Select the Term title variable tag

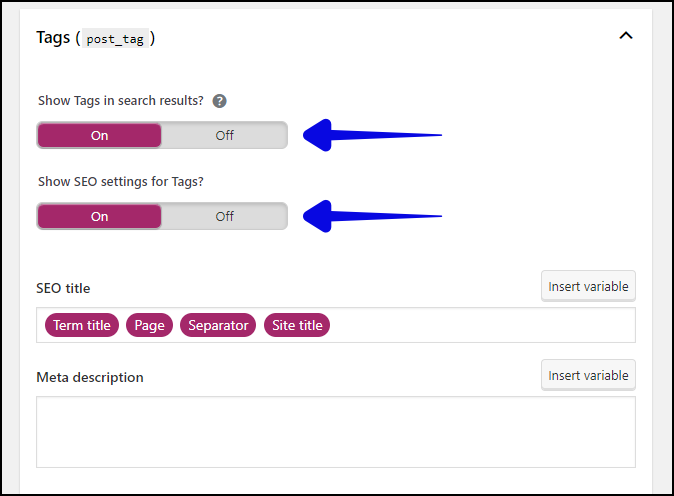coord(82,325)
